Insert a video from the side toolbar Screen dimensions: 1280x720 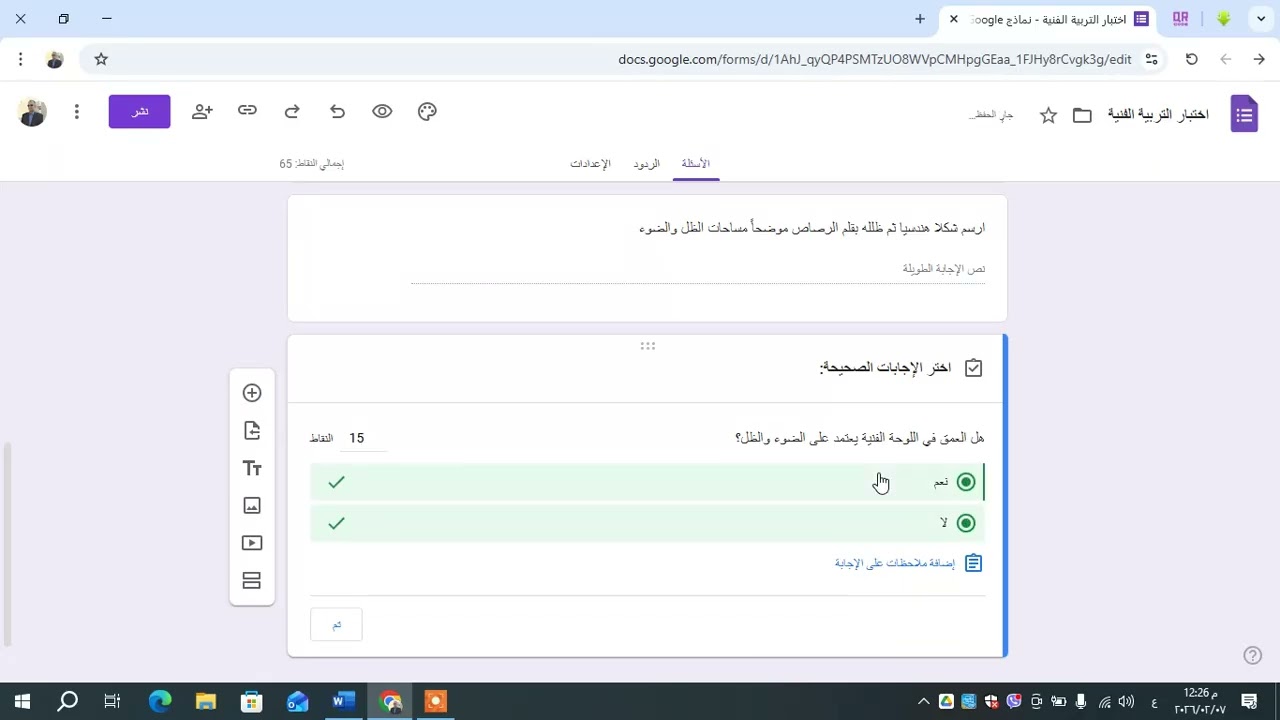point(252,543)
